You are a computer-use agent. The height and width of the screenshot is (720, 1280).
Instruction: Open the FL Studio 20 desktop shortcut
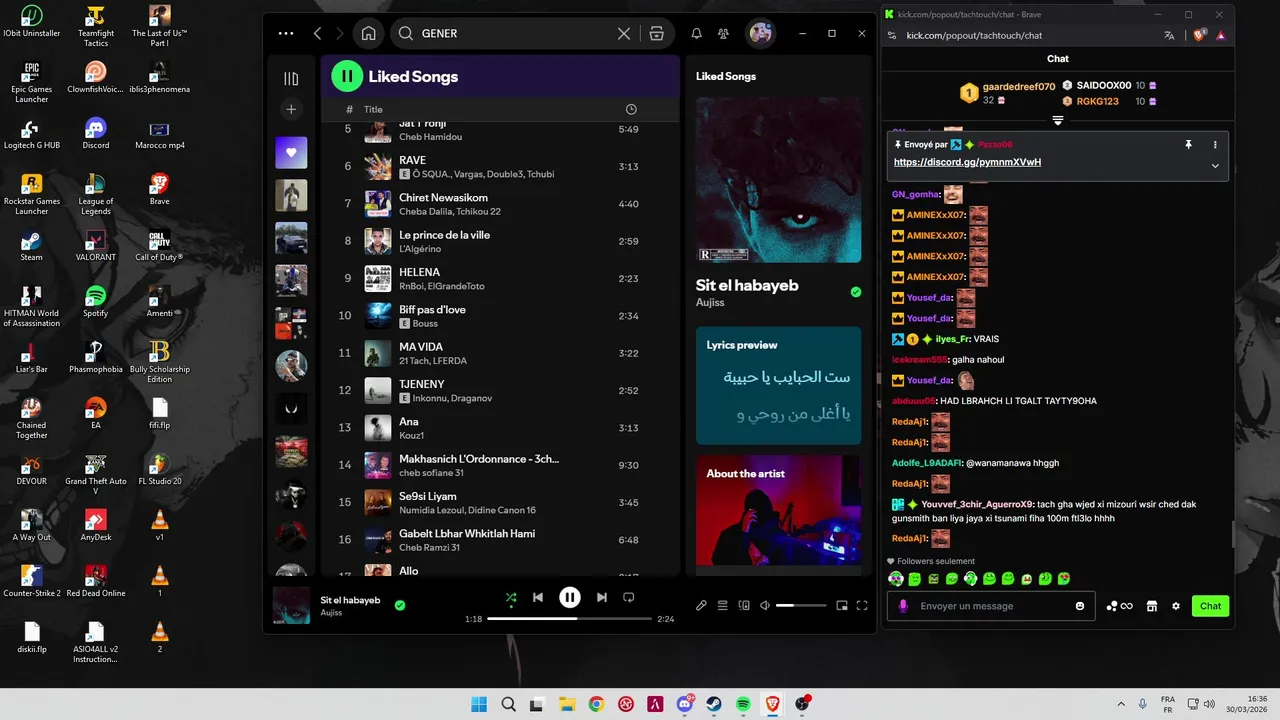[x=159, y=468]
